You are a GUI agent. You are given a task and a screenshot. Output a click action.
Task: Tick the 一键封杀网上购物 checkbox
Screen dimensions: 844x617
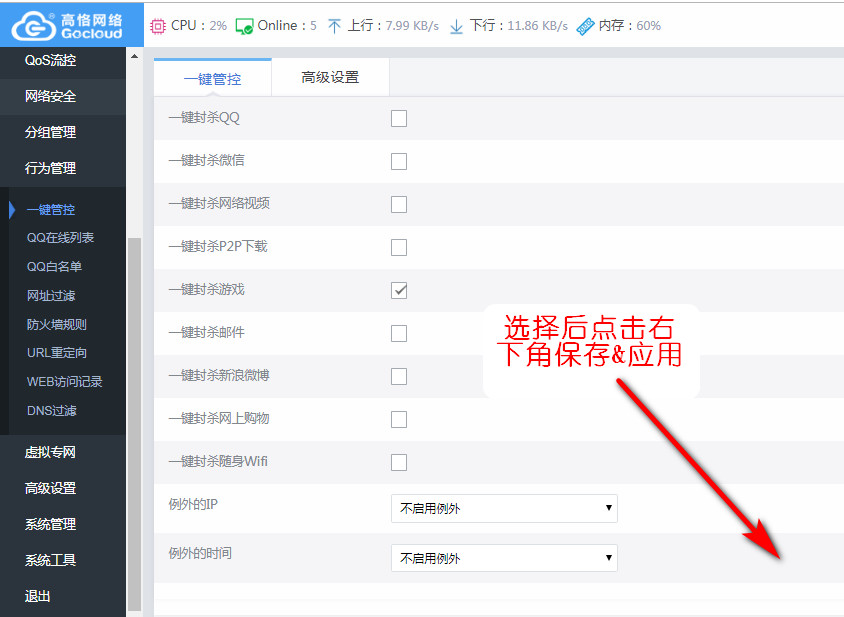point(399,419)
